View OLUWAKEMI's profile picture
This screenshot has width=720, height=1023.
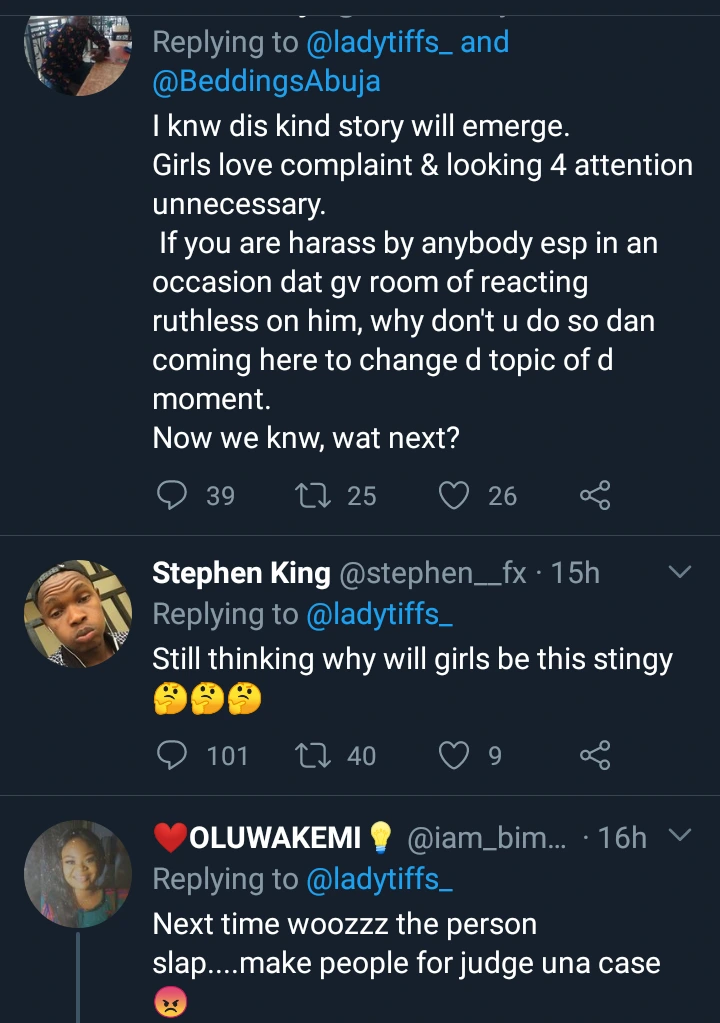pyautogui.click(x=78, y=874)
